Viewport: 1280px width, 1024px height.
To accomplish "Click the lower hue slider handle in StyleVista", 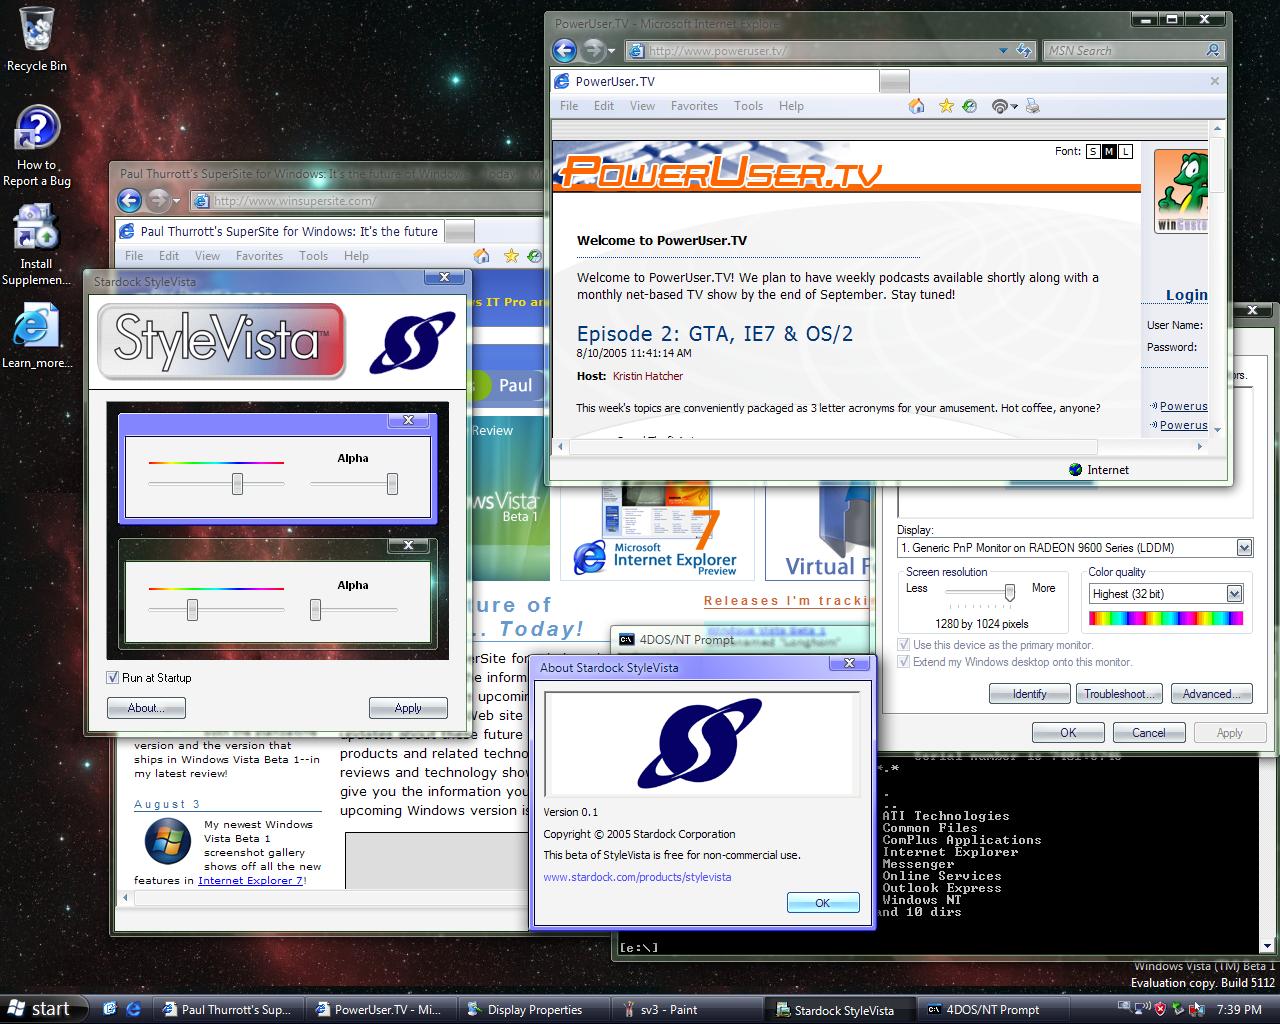I will click(192, 610).
